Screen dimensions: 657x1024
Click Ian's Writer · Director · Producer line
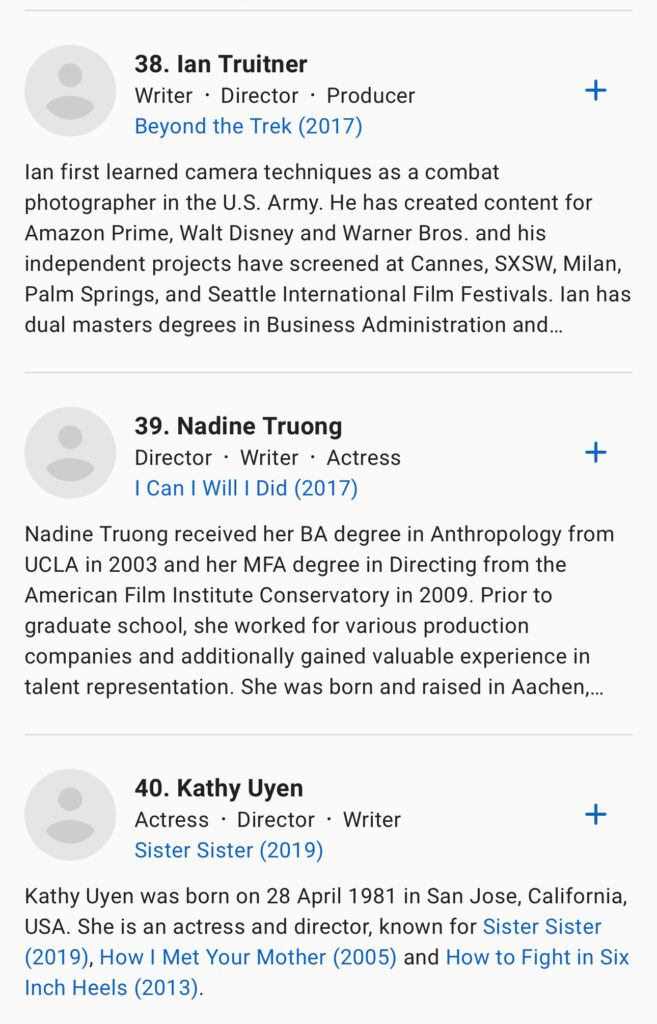point(275,96)
